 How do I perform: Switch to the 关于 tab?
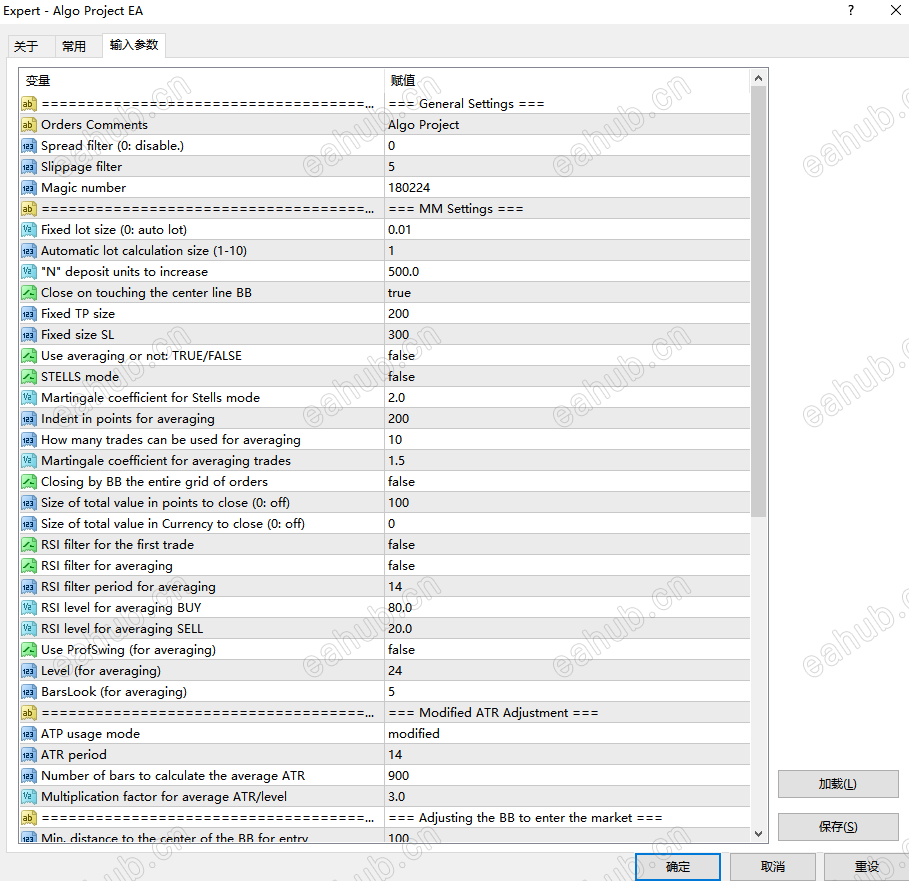[26, 46]
